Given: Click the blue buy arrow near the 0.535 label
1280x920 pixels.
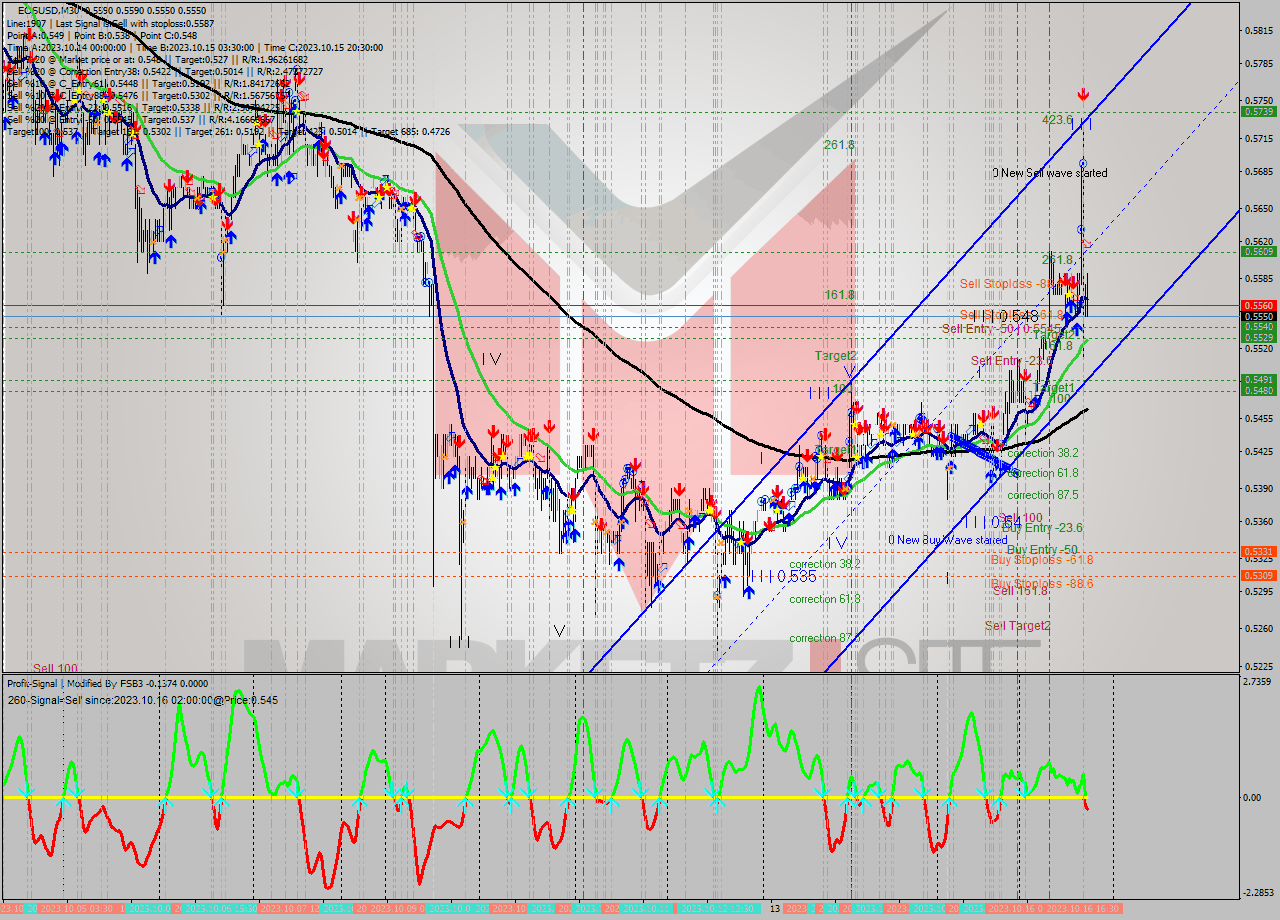Looking at the screenshot, I should (749, 590).
